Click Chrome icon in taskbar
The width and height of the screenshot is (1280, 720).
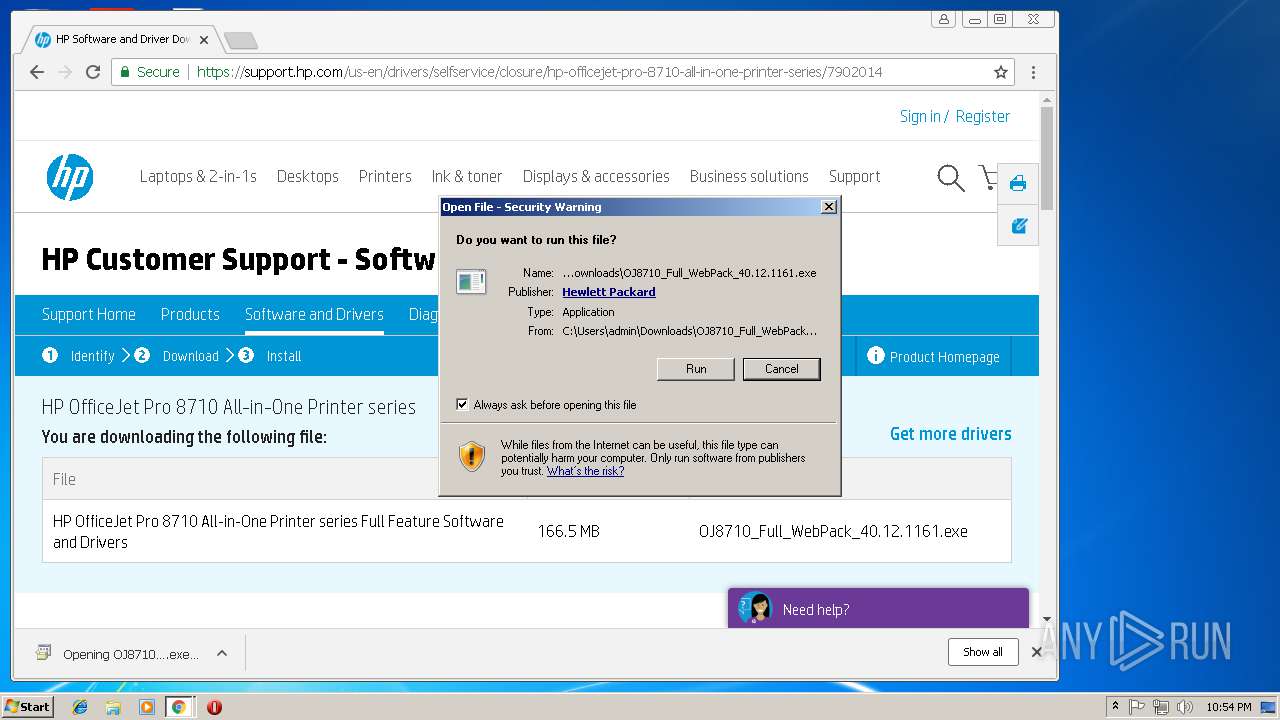[x=178, y=707]
